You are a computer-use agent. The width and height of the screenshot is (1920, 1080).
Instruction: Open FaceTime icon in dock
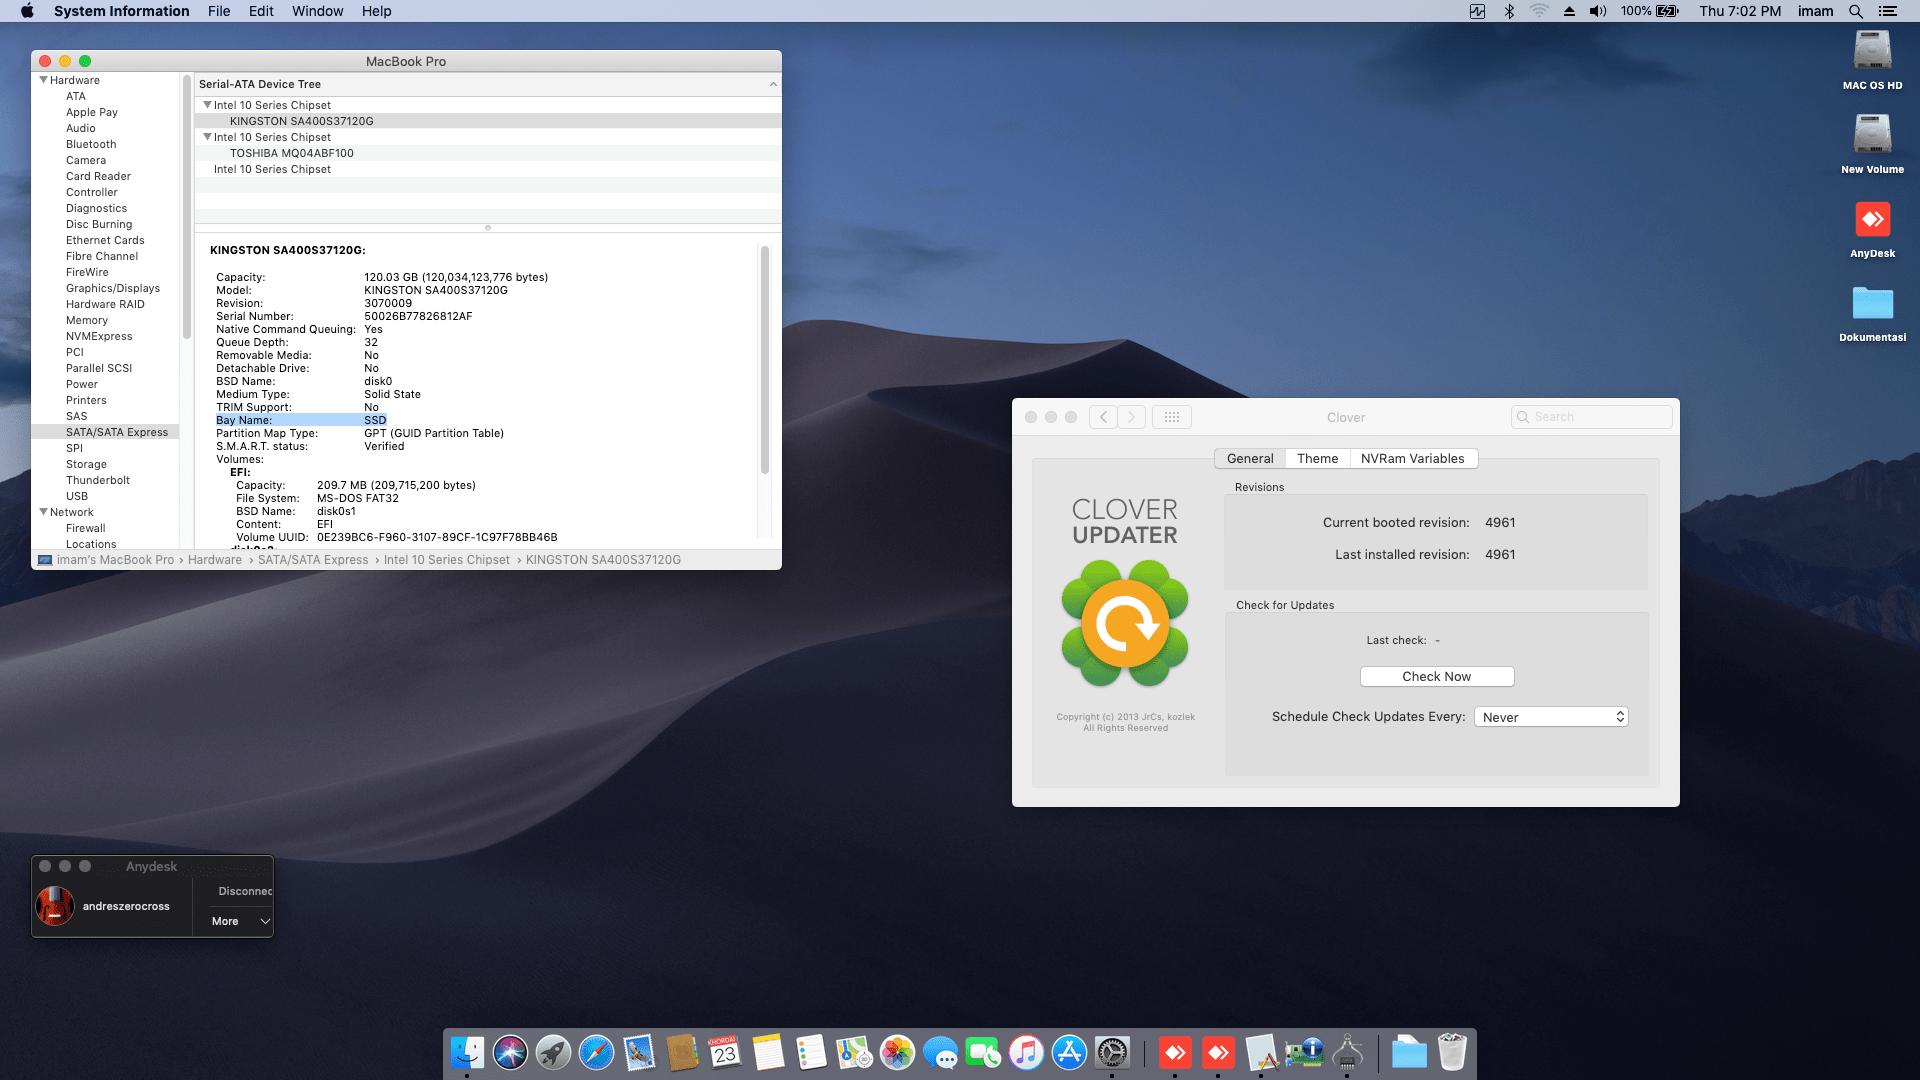(983, 1052)
